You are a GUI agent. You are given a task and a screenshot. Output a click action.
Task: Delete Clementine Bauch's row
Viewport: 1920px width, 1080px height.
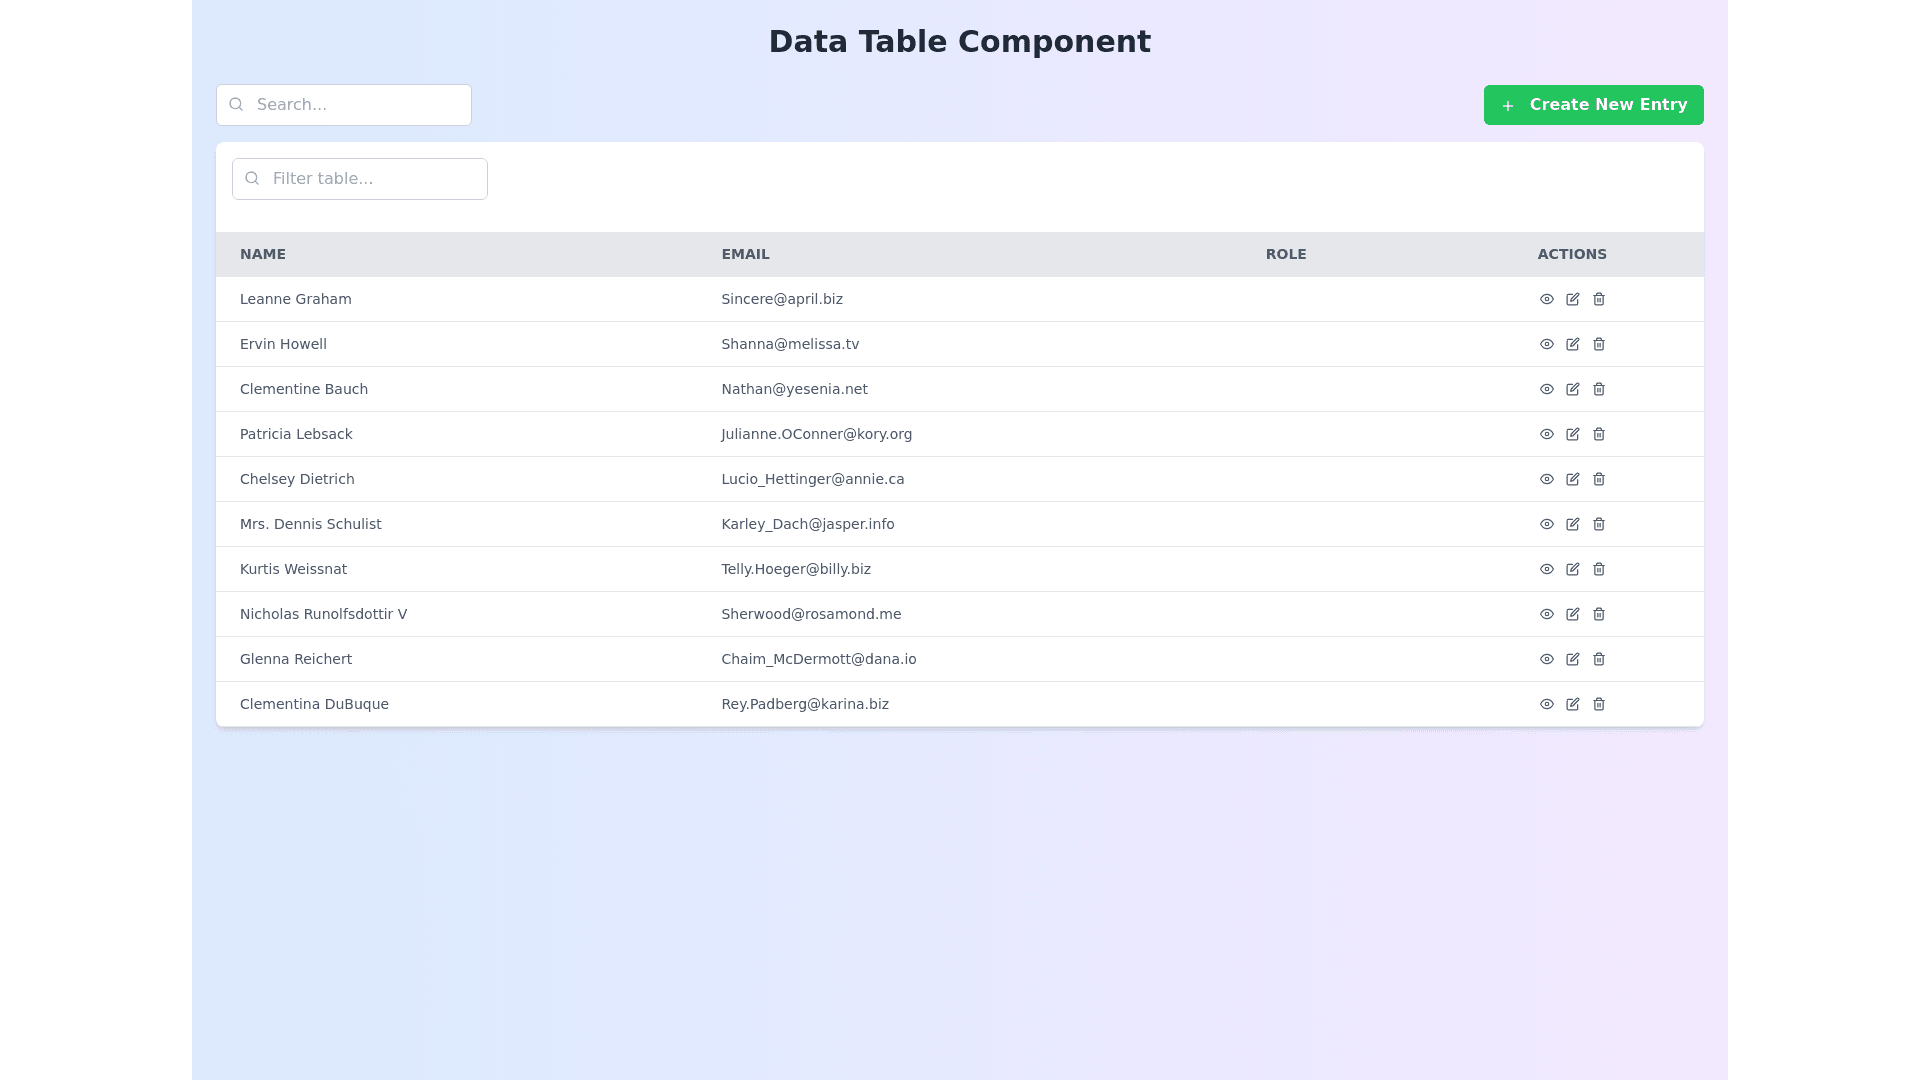point(1598,389)
